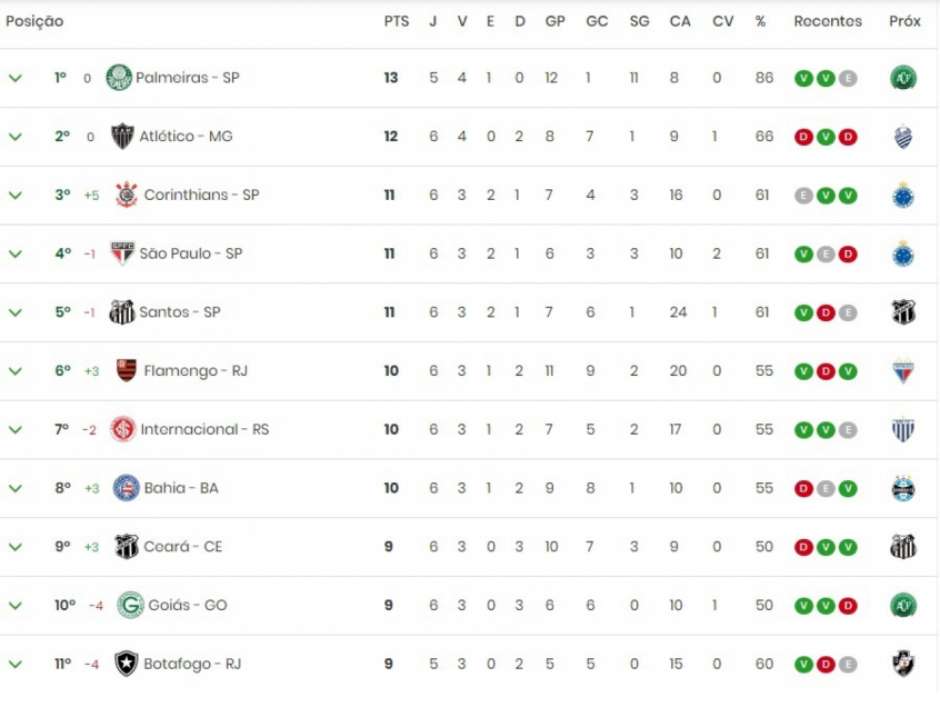The image size is (940, 717).
Task: Click Grêmio crest in Bahia's Próx column
Action: [x=905, y=487]
